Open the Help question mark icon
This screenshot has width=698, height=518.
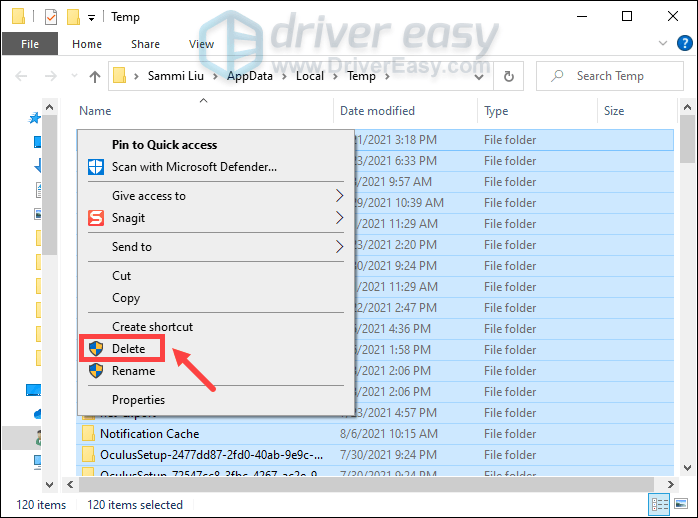[x=684, y=43]
